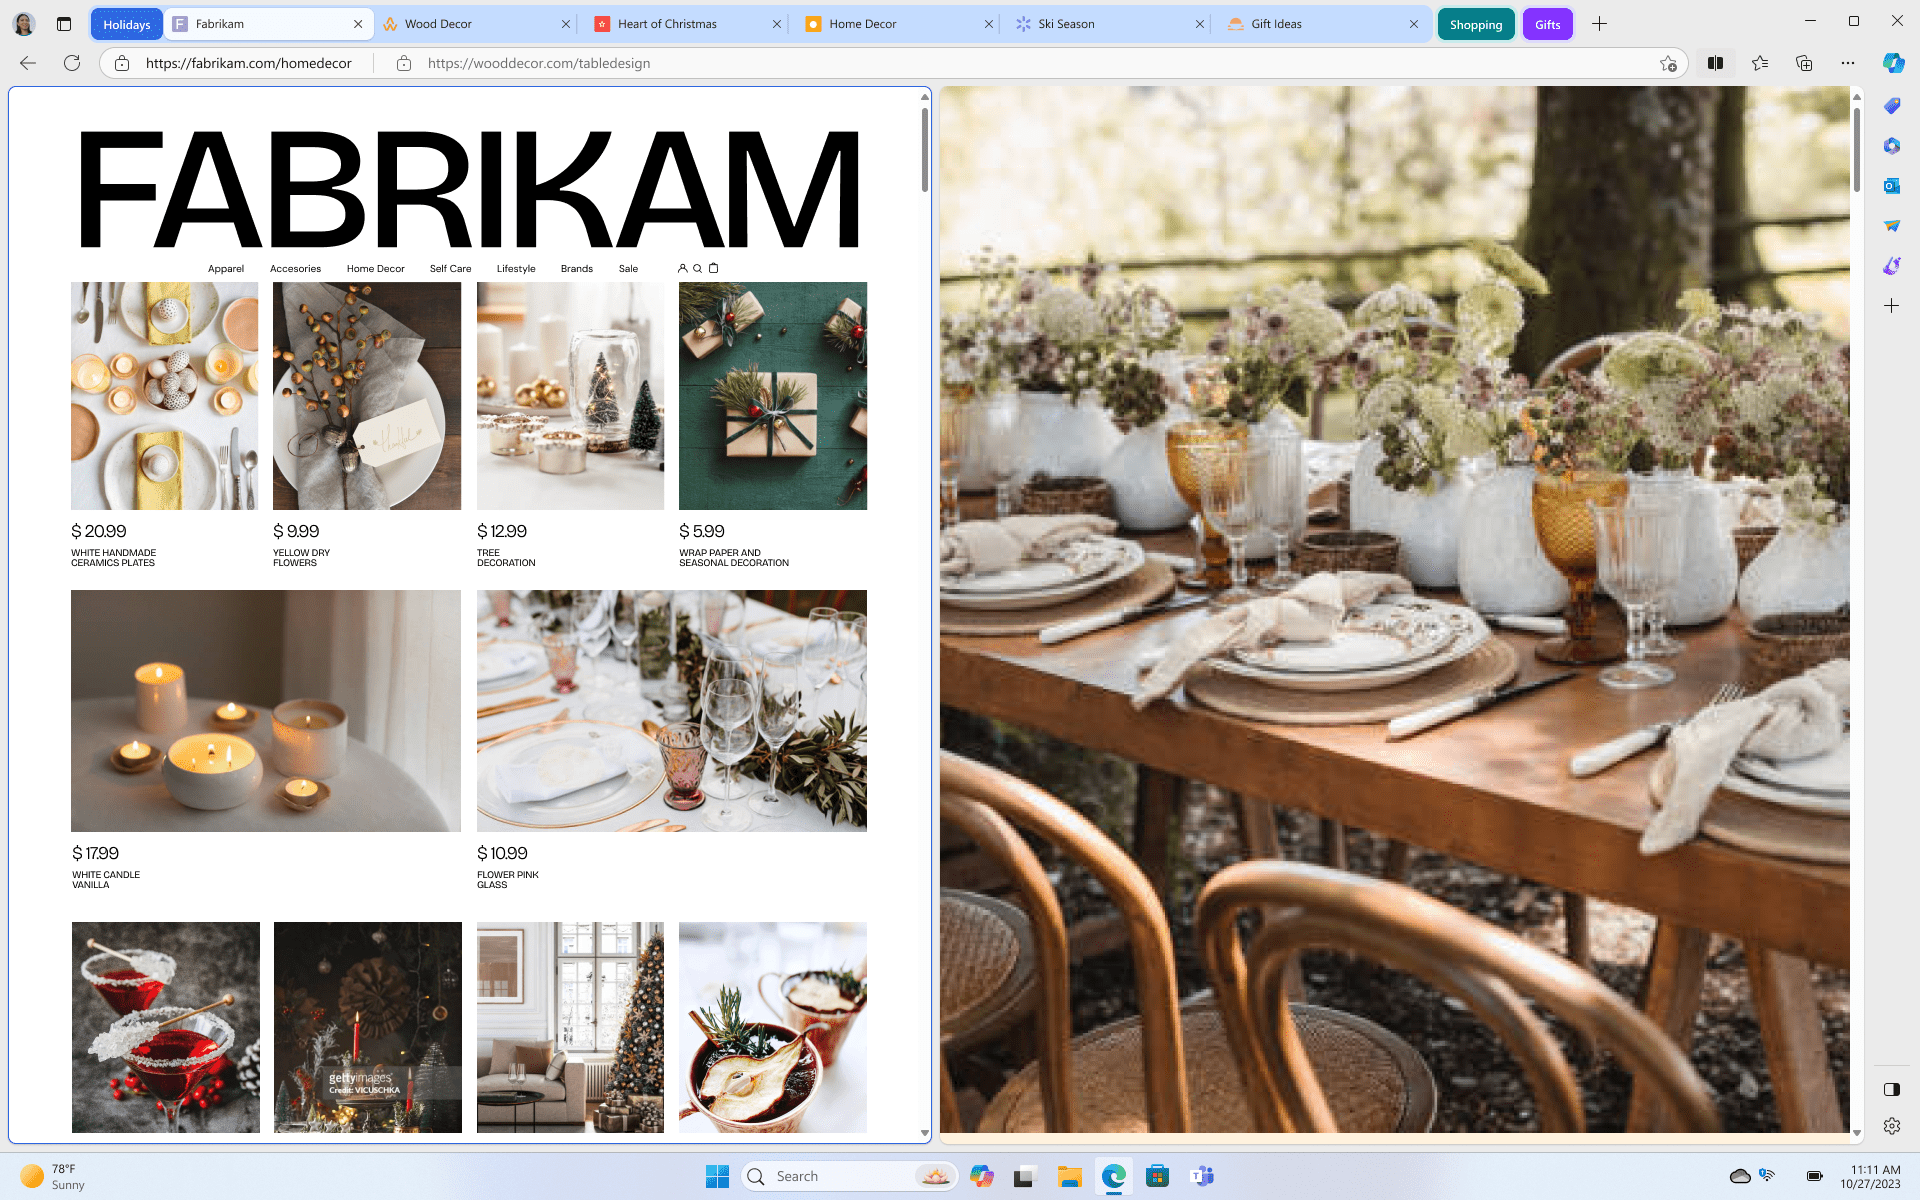
Task: Toggle the sidebar visibility icon
Action: (x=1892, y=1089)
